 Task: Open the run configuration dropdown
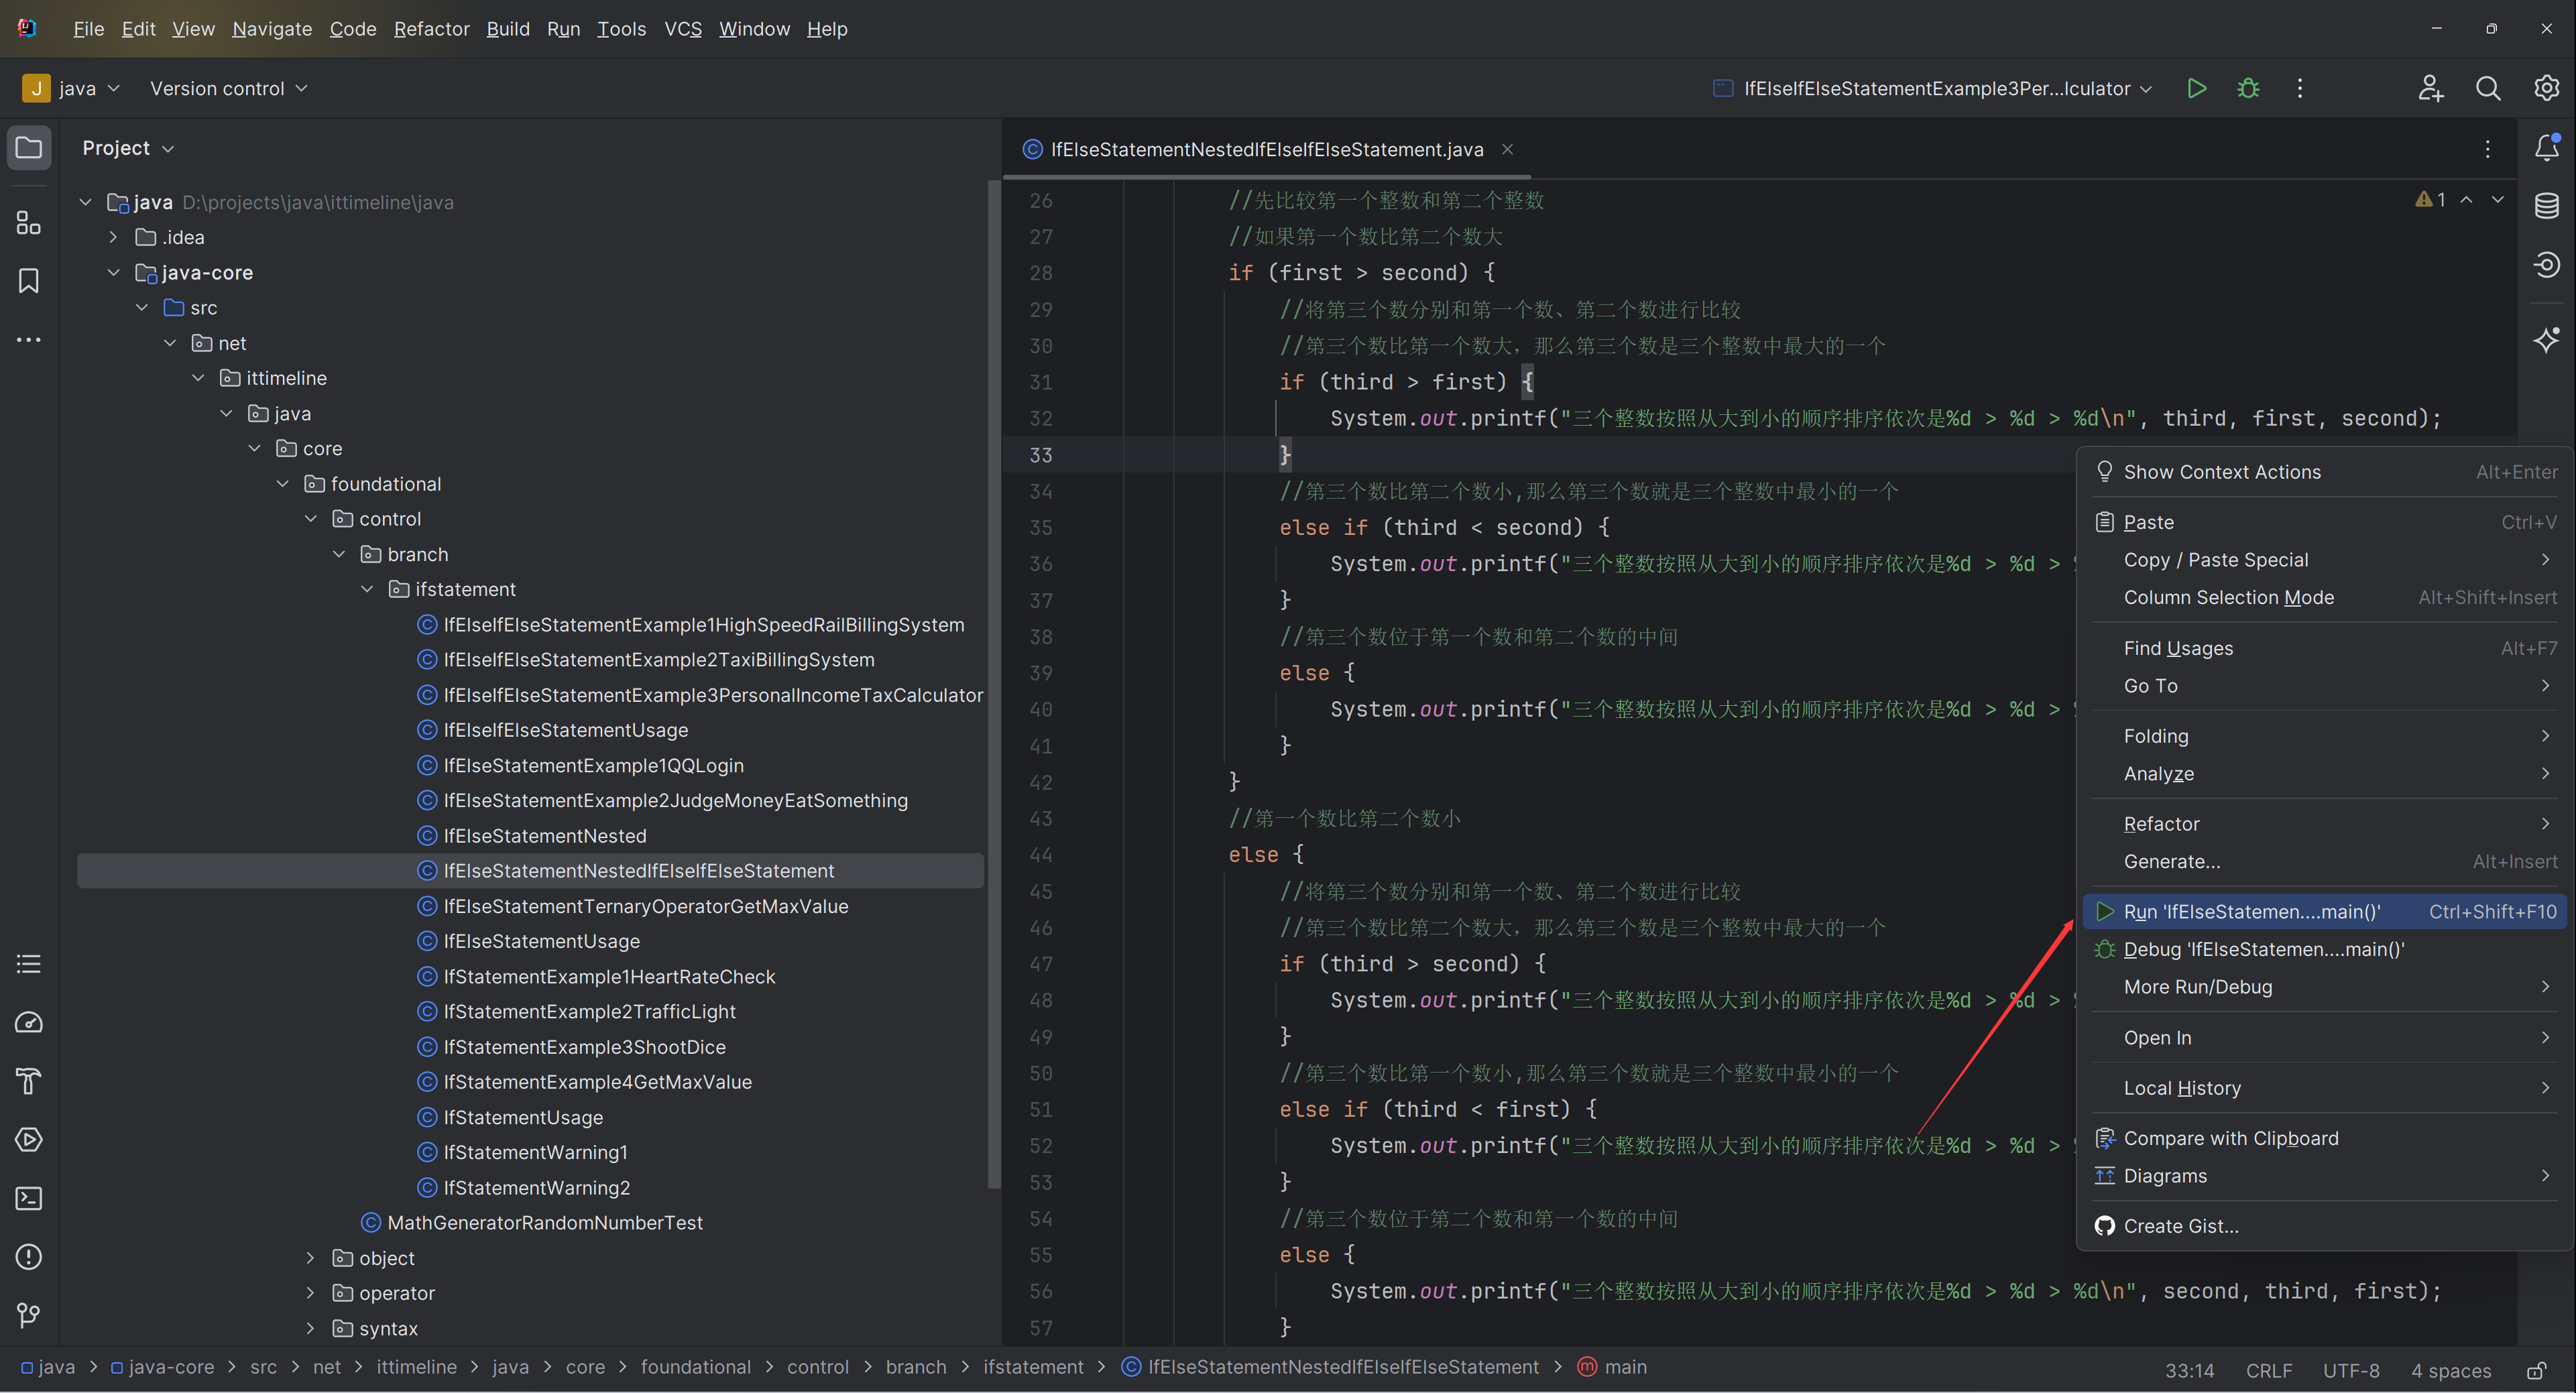coord(1932,88)
